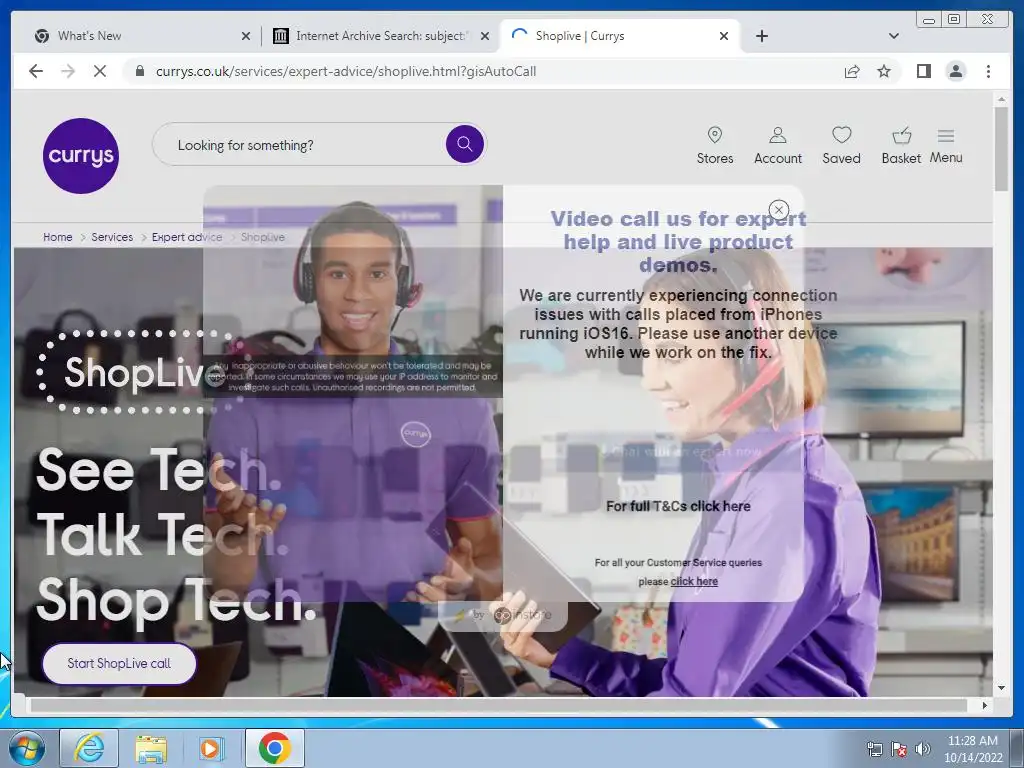
Task: Click Start ShopLive call button
Action: pos(119,664)
